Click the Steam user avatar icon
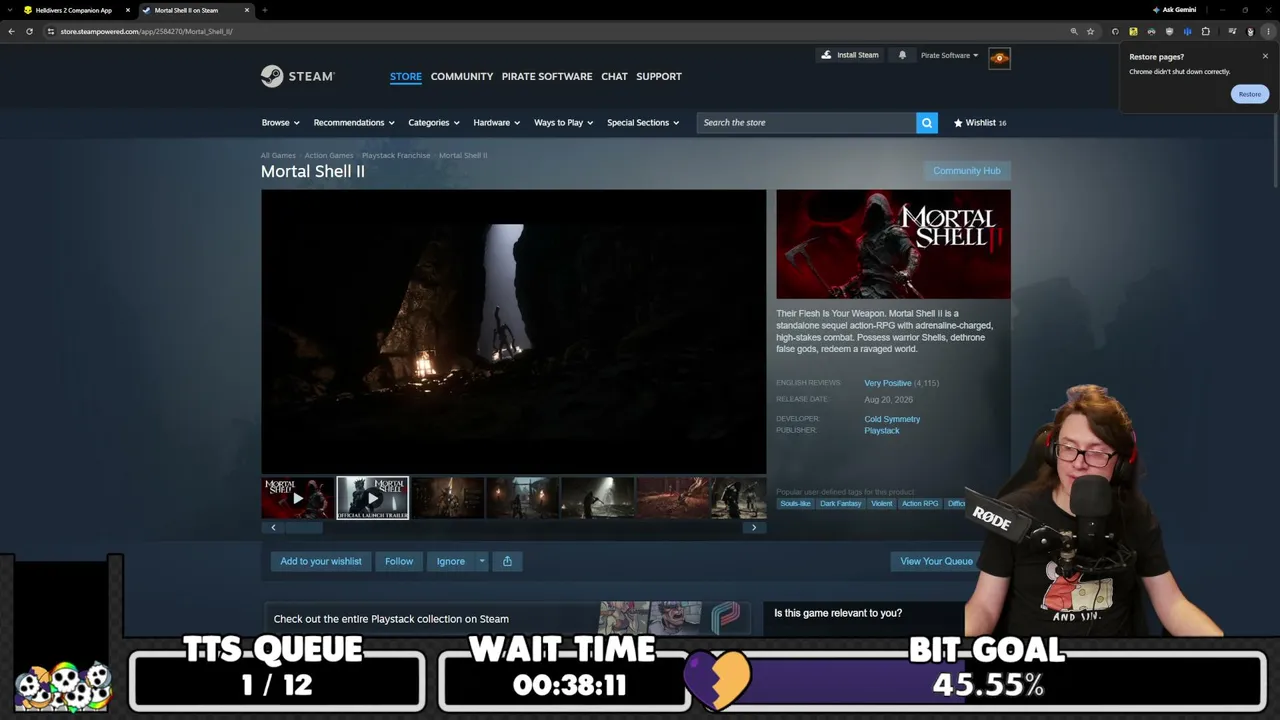 click(999, 58)
